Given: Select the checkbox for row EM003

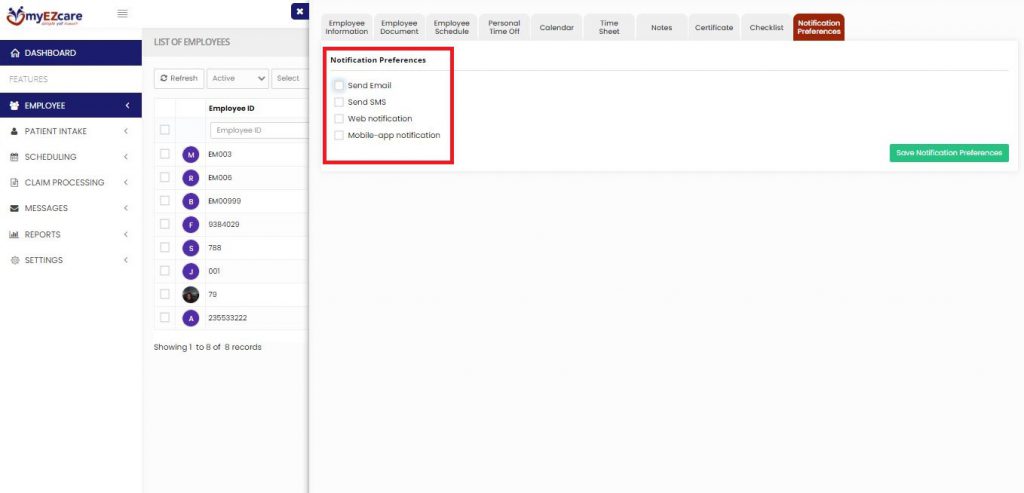Looking at the screenshot, I should point(165,154).
